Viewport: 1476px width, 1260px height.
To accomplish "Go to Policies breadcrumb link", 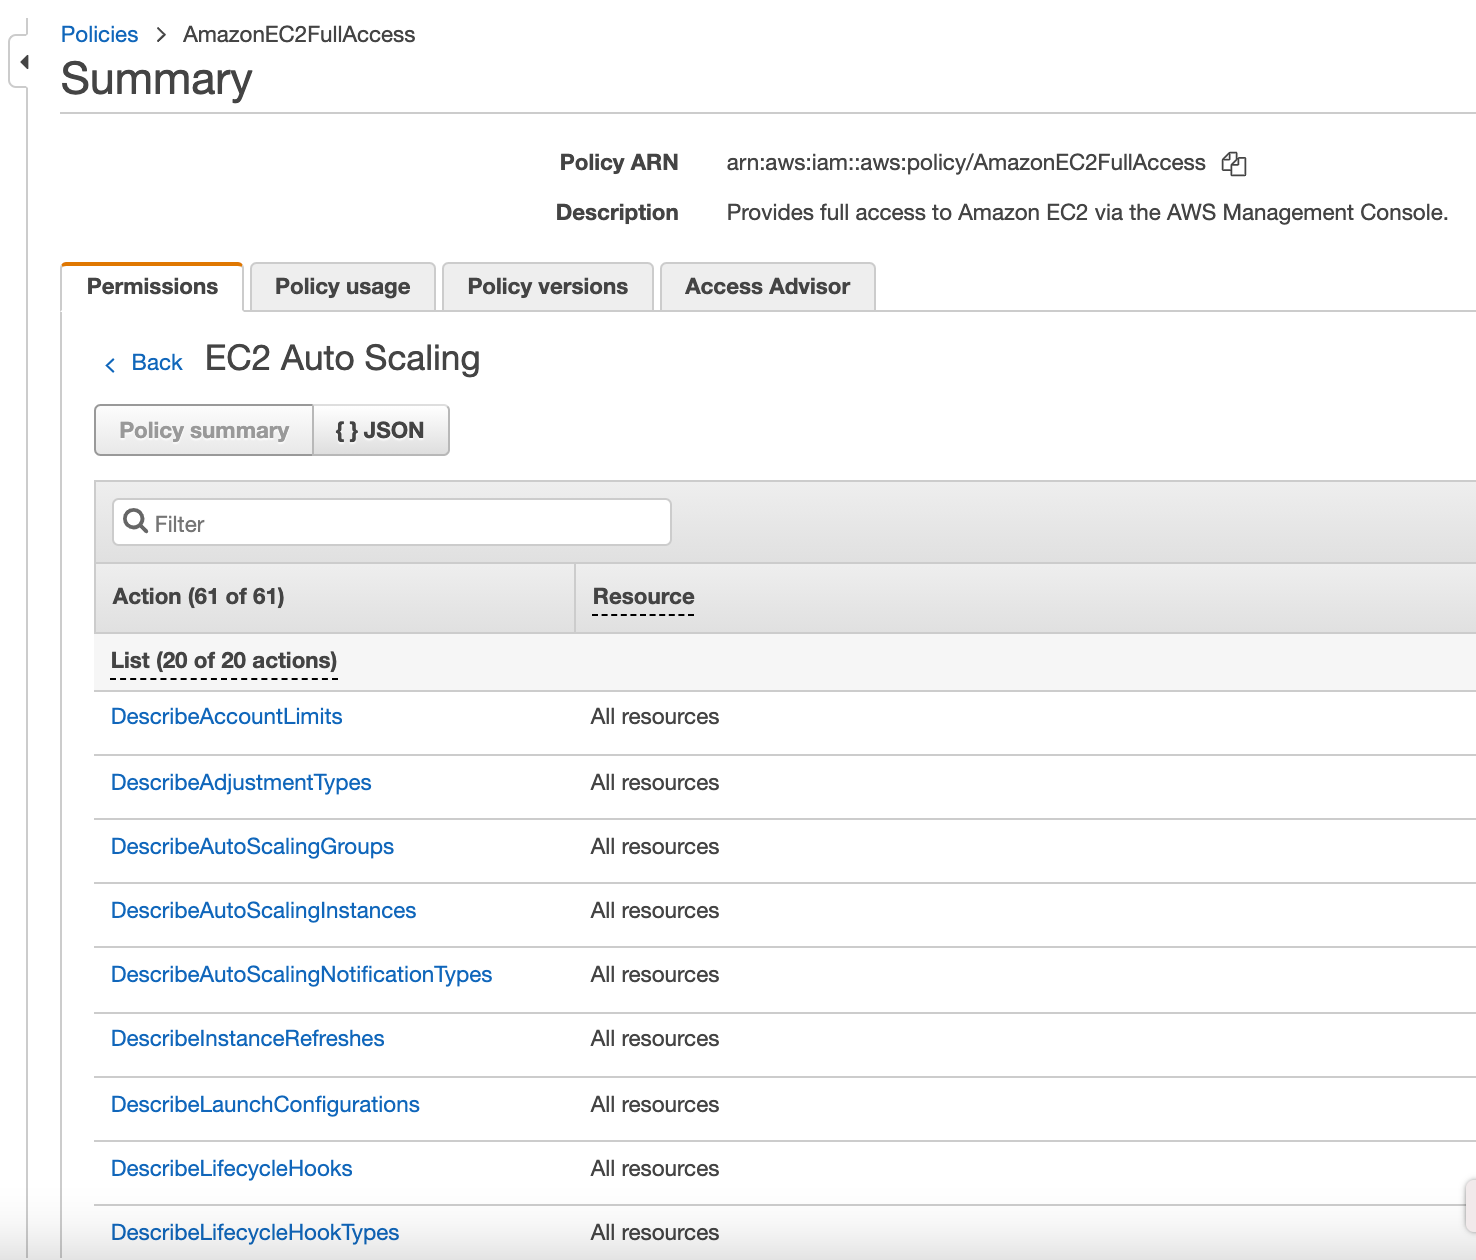I will click(99, 34).
